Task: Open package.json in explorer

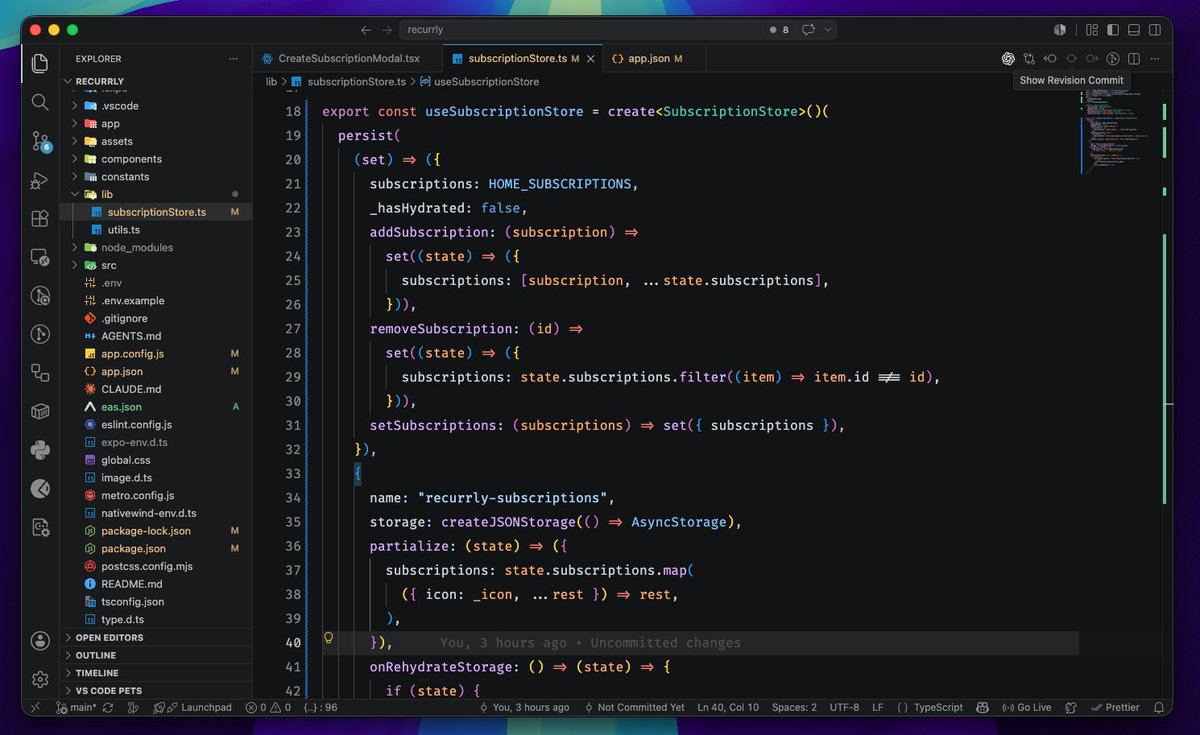Action: coord(156,548)
